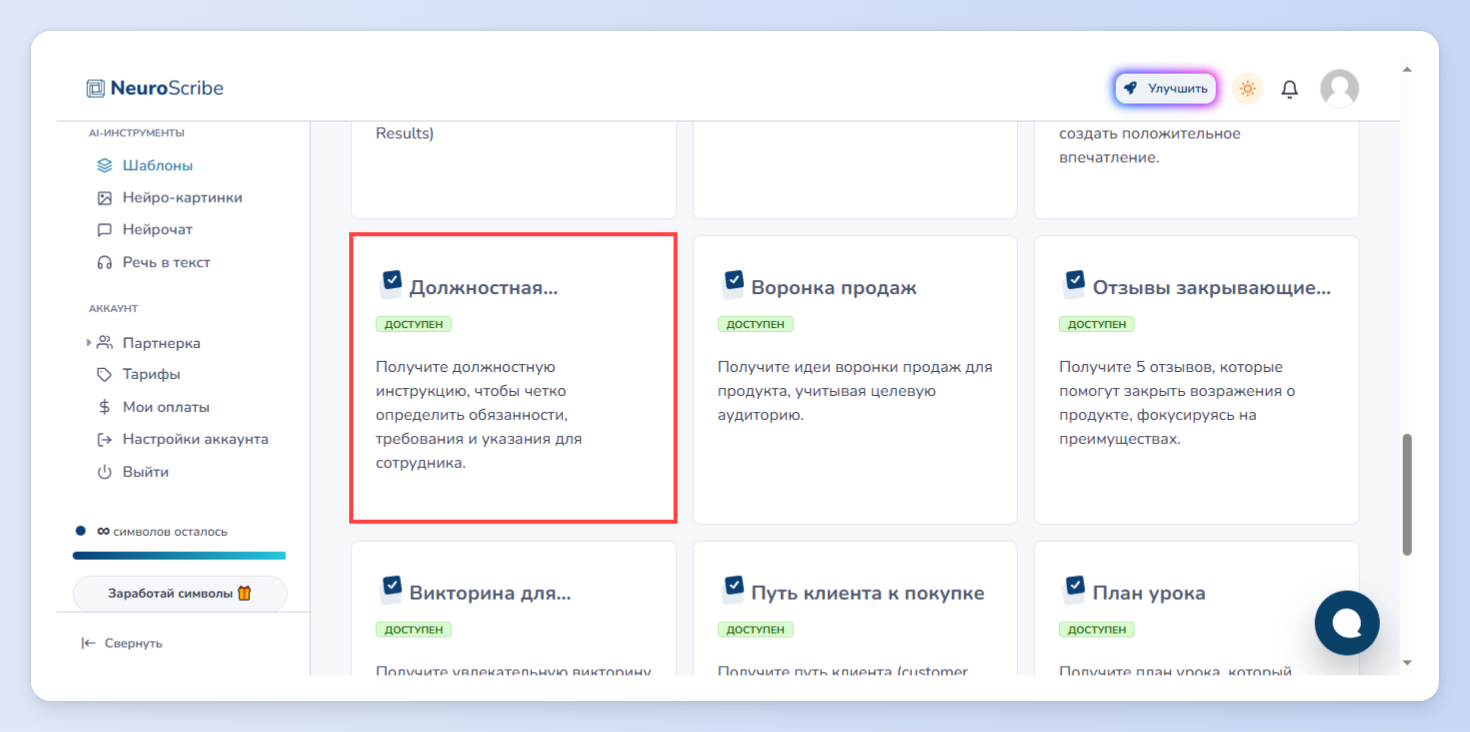Click Должностная инструкция description text
Screen dimensions: 1470x732
tap(477, 415)
